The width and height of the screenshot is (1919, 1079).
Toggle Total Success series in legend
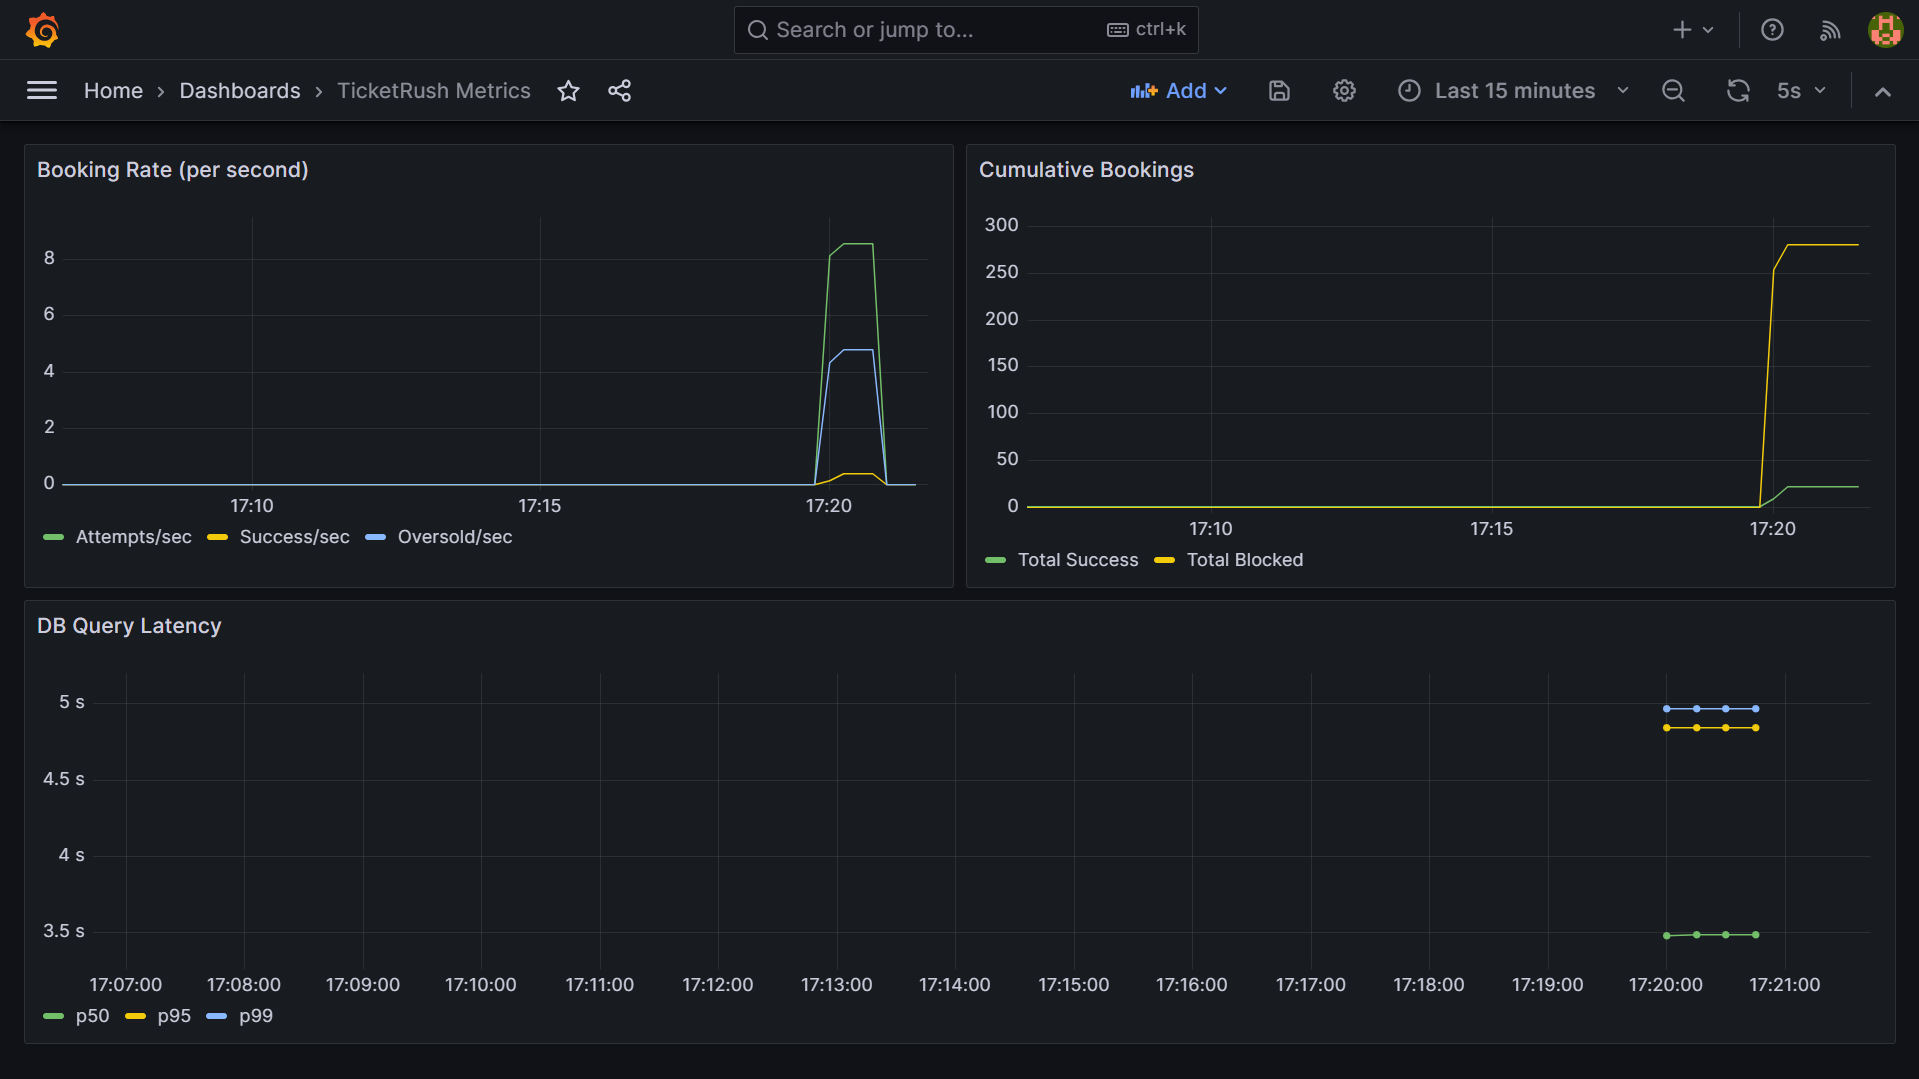click(1078, 560)
